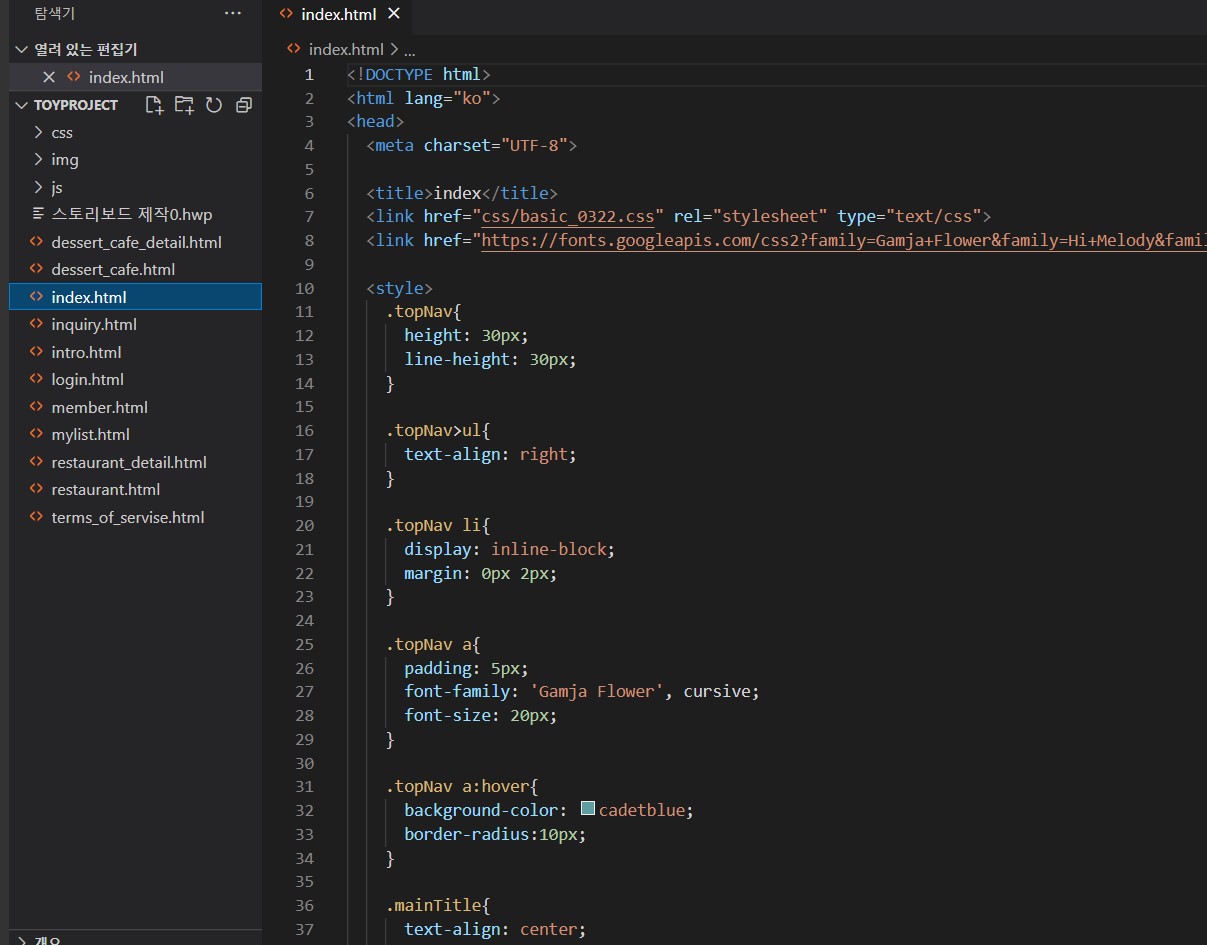The height and width of the screenshot is (945, 1207).
Task: Click the New Folder icon in explorer
Action: point(184,105)
